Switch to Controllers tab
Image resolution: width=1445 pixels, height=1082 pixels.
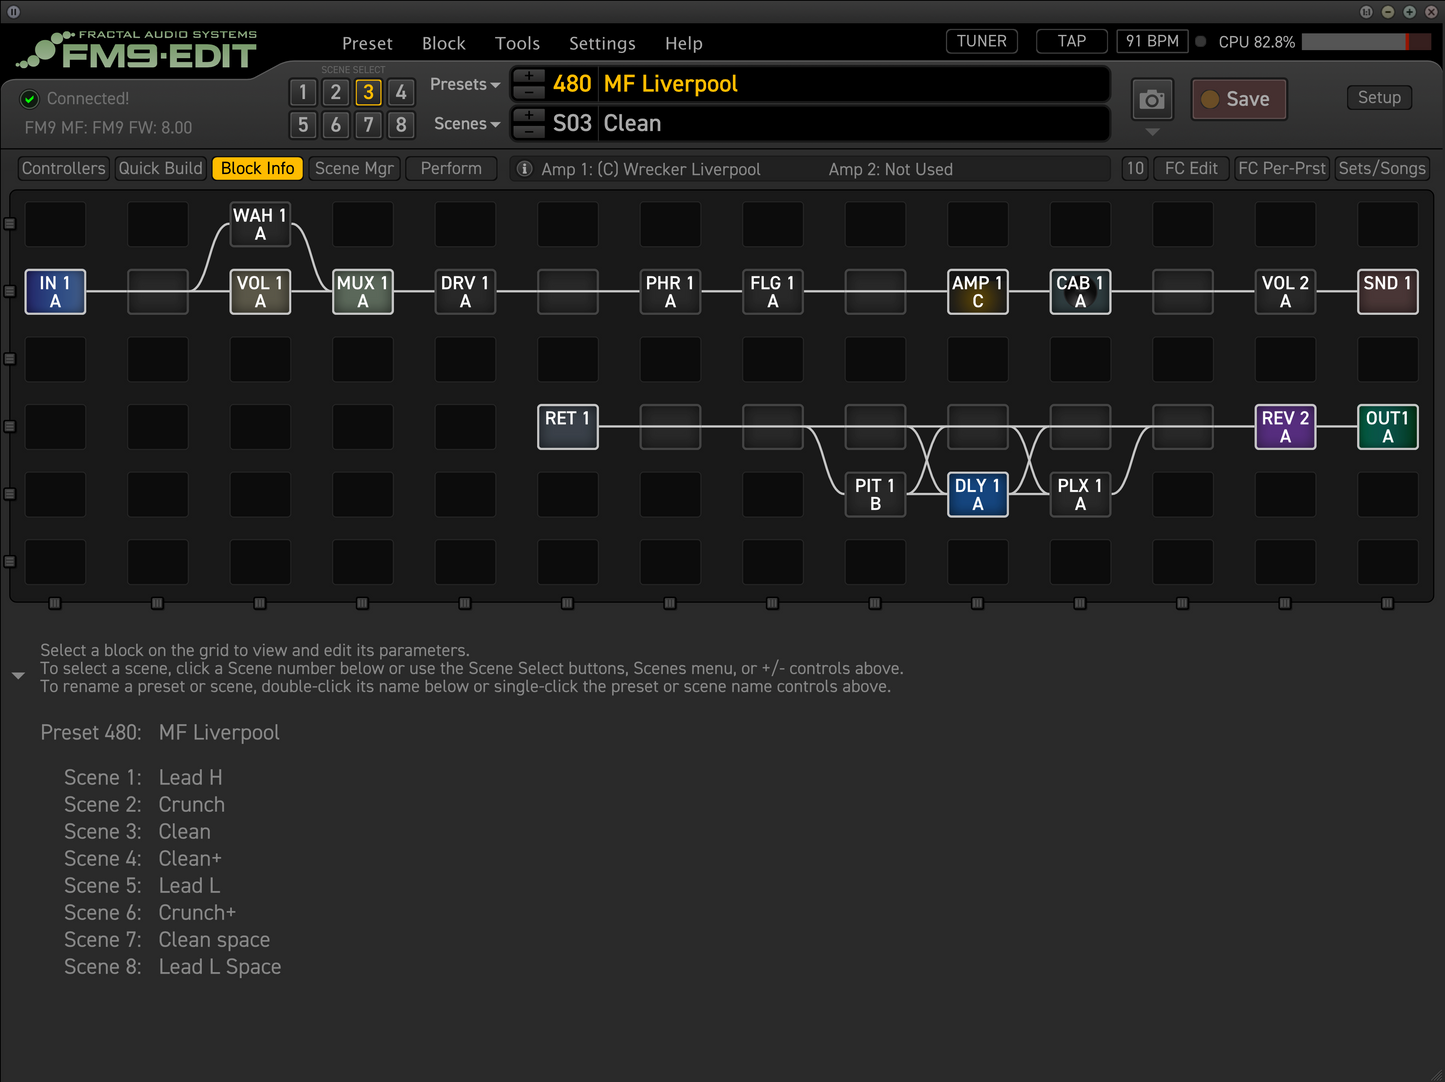(x=63, y=169)
